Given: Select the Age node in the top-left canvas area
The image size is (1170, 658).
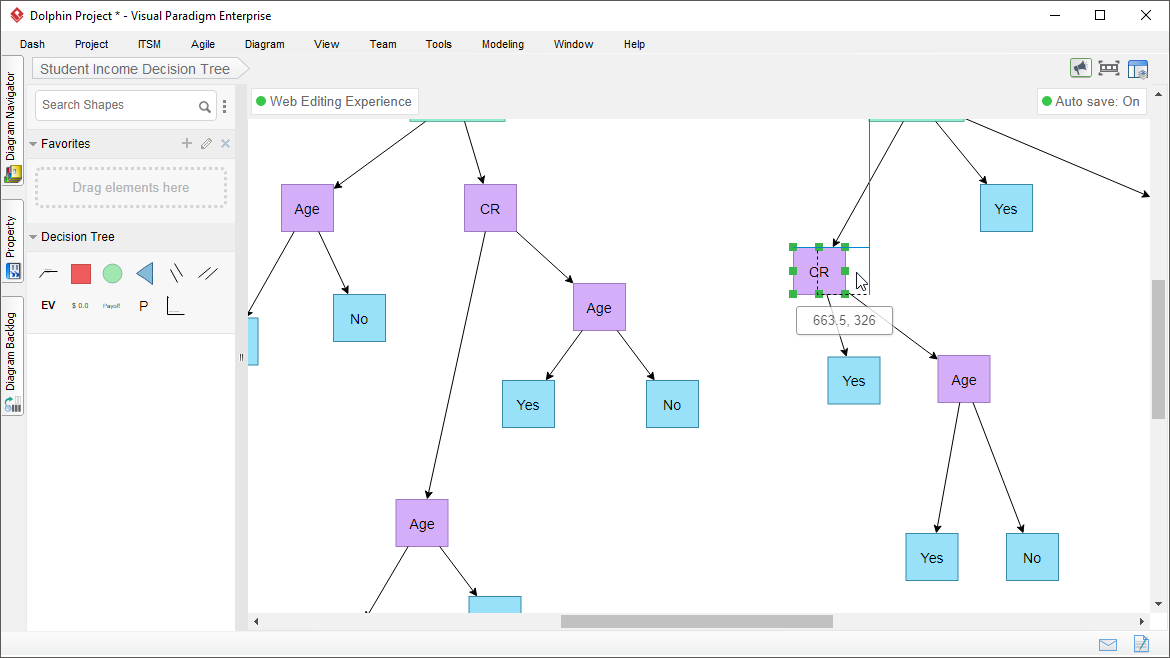Looking at the screenshot, I should 307,209.
